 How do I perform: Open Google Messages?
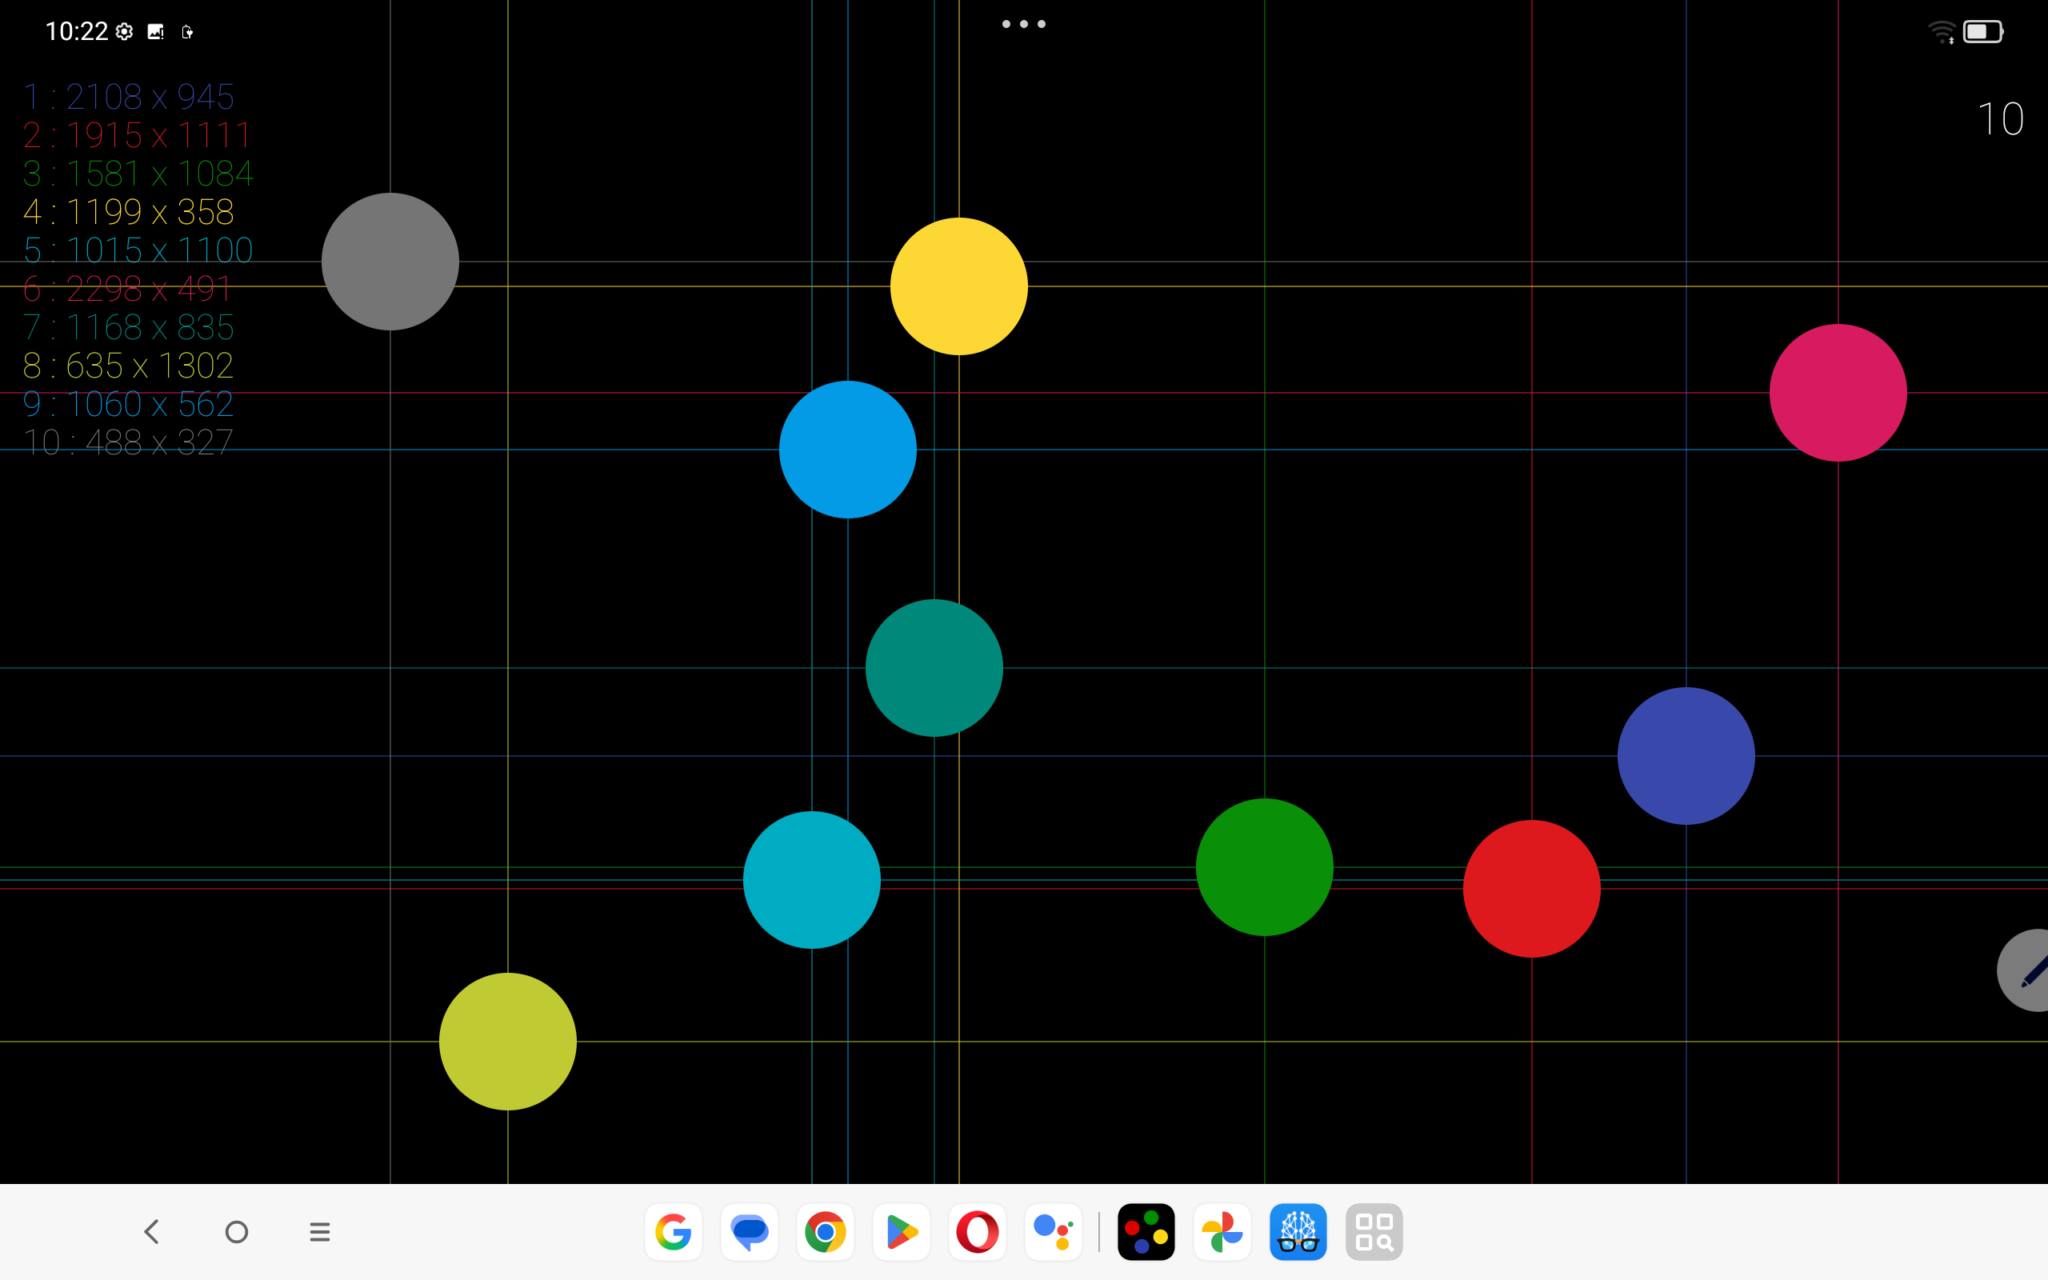(x=749, y=1232)
